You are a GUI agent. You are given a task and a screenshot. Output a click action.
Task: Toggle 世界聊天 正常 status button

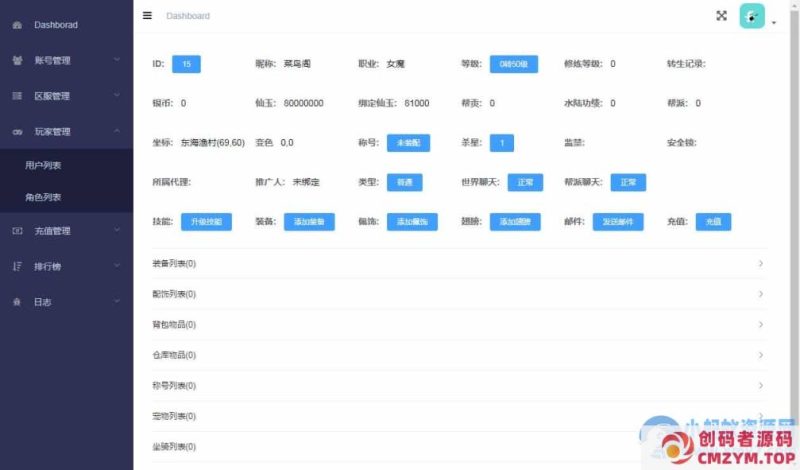click(x=525, y=182)
